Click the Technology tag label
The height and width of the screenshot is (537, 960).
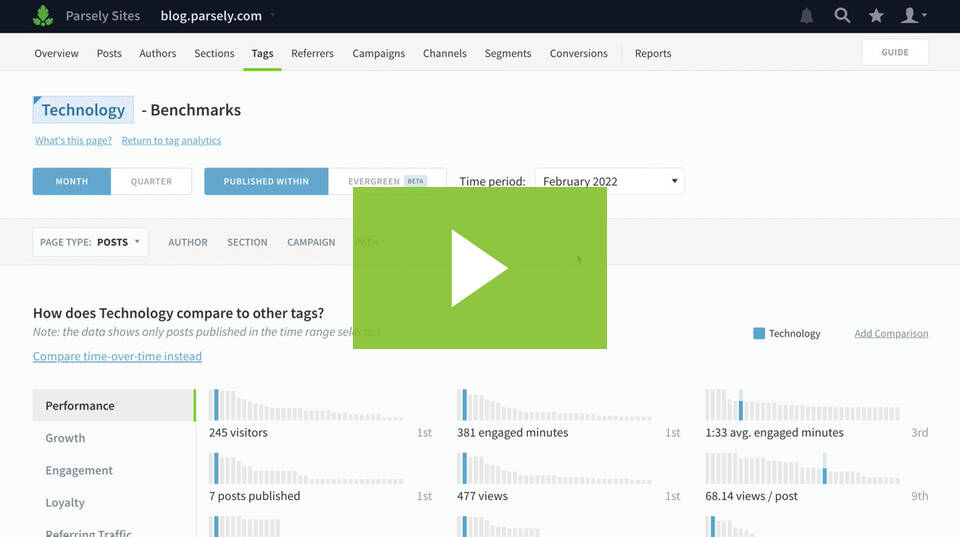pos(83,110)
